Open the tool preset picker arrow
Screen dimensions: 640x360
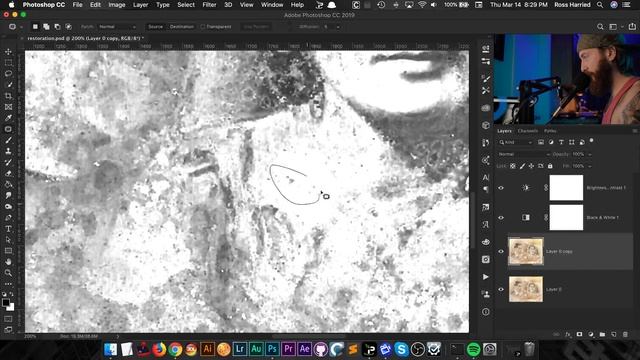(x=21, y=27)
